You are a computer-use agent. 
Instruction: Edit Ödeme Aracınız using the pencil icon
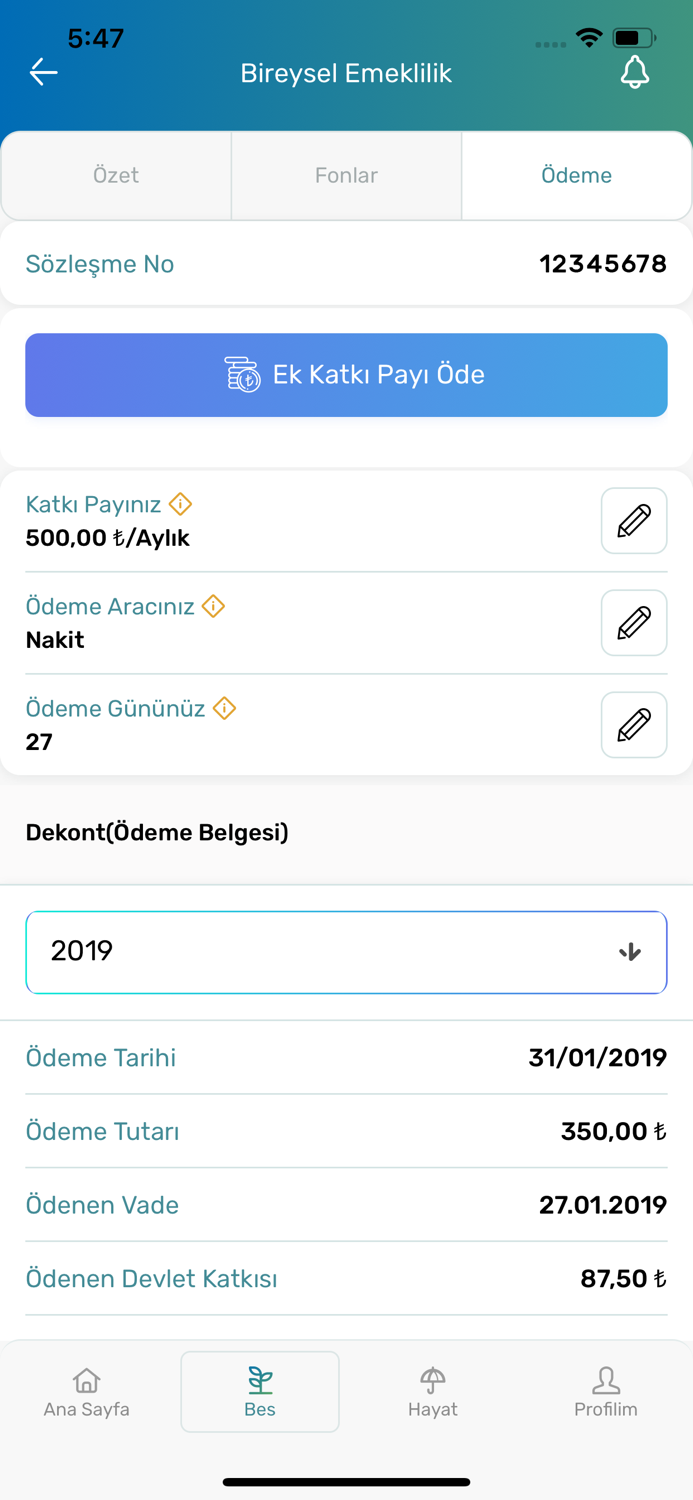(x=633, y=623)
